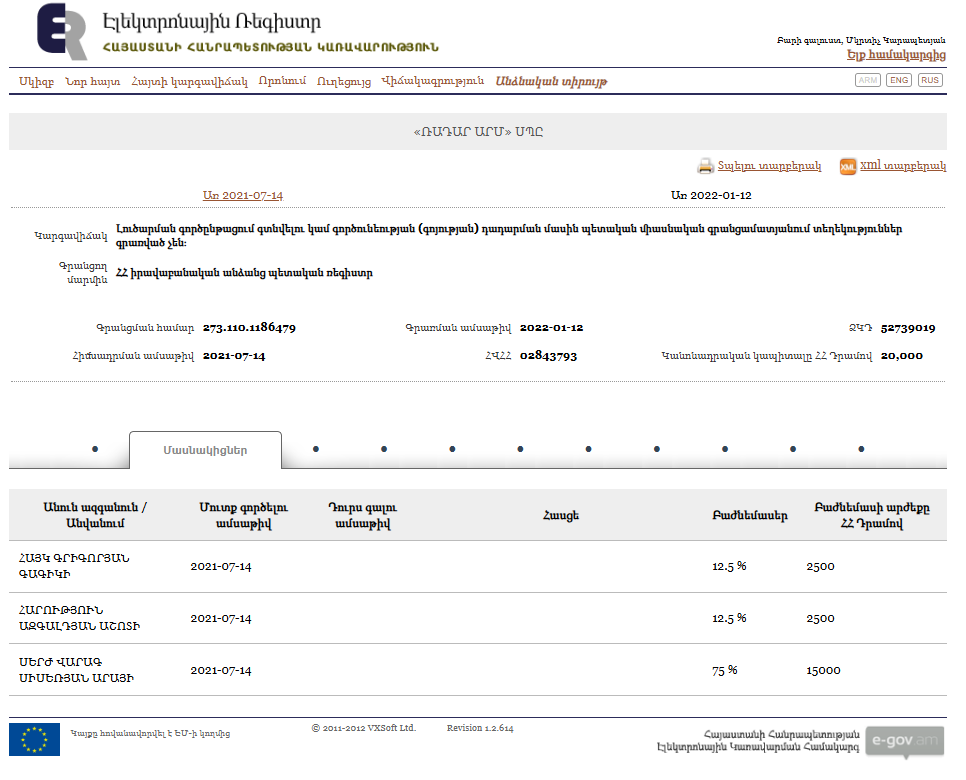Open the Վիճակագրություն menu item

click(x=432, y=81)
